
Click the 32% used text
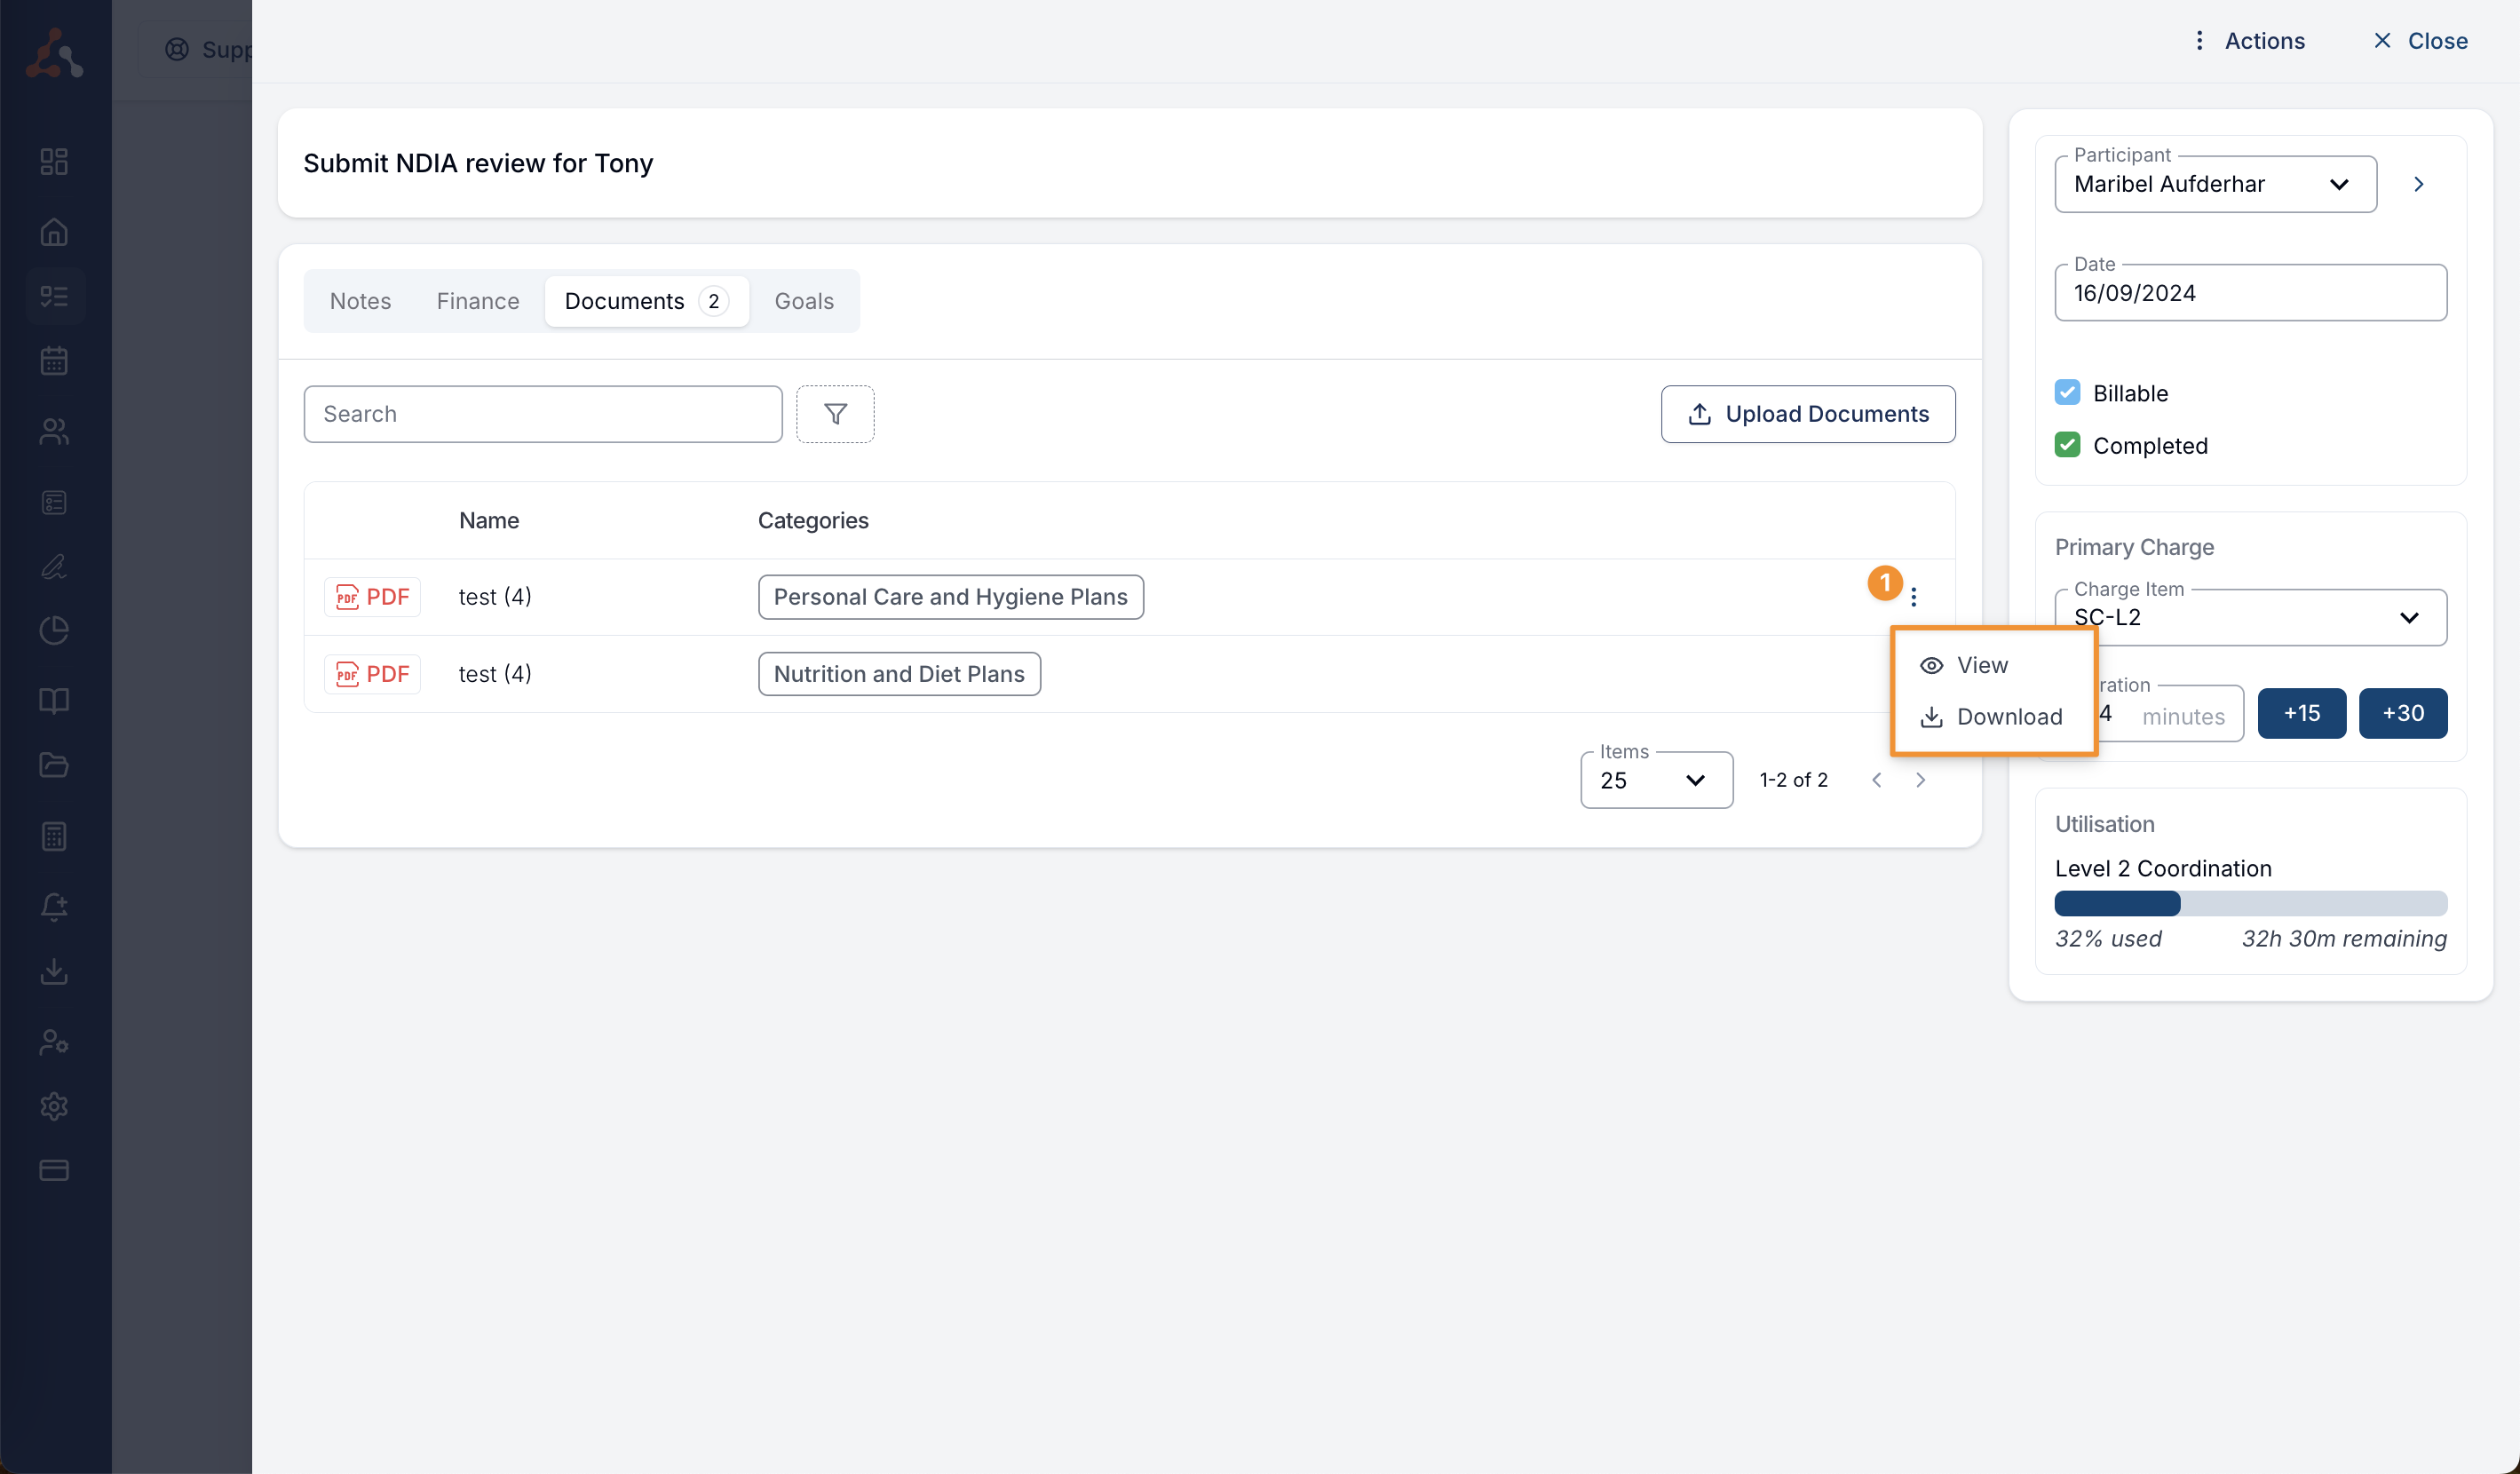pyautogui.click(x=2108, y=939)
